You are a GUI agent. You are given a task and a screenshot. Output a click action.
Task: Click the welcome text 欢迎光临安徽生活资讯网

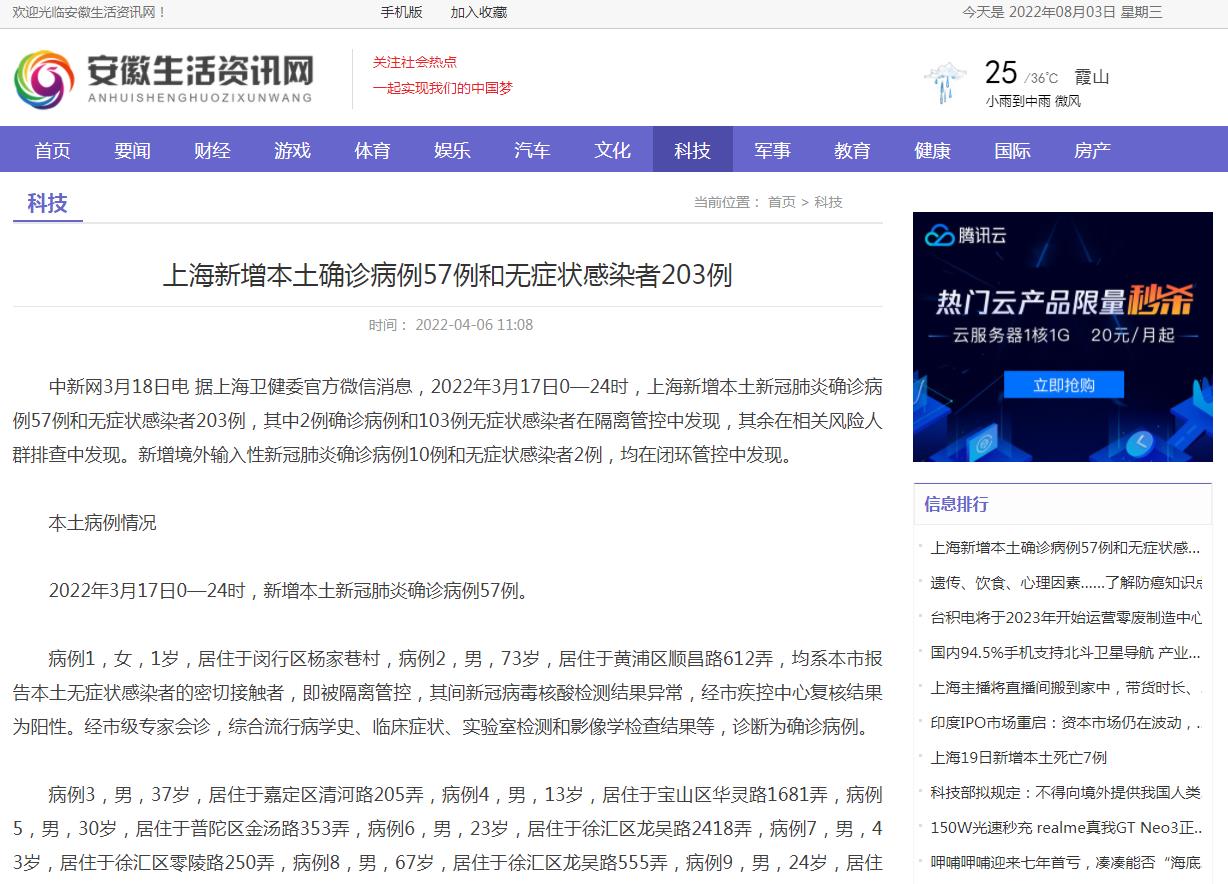(89, 12)
